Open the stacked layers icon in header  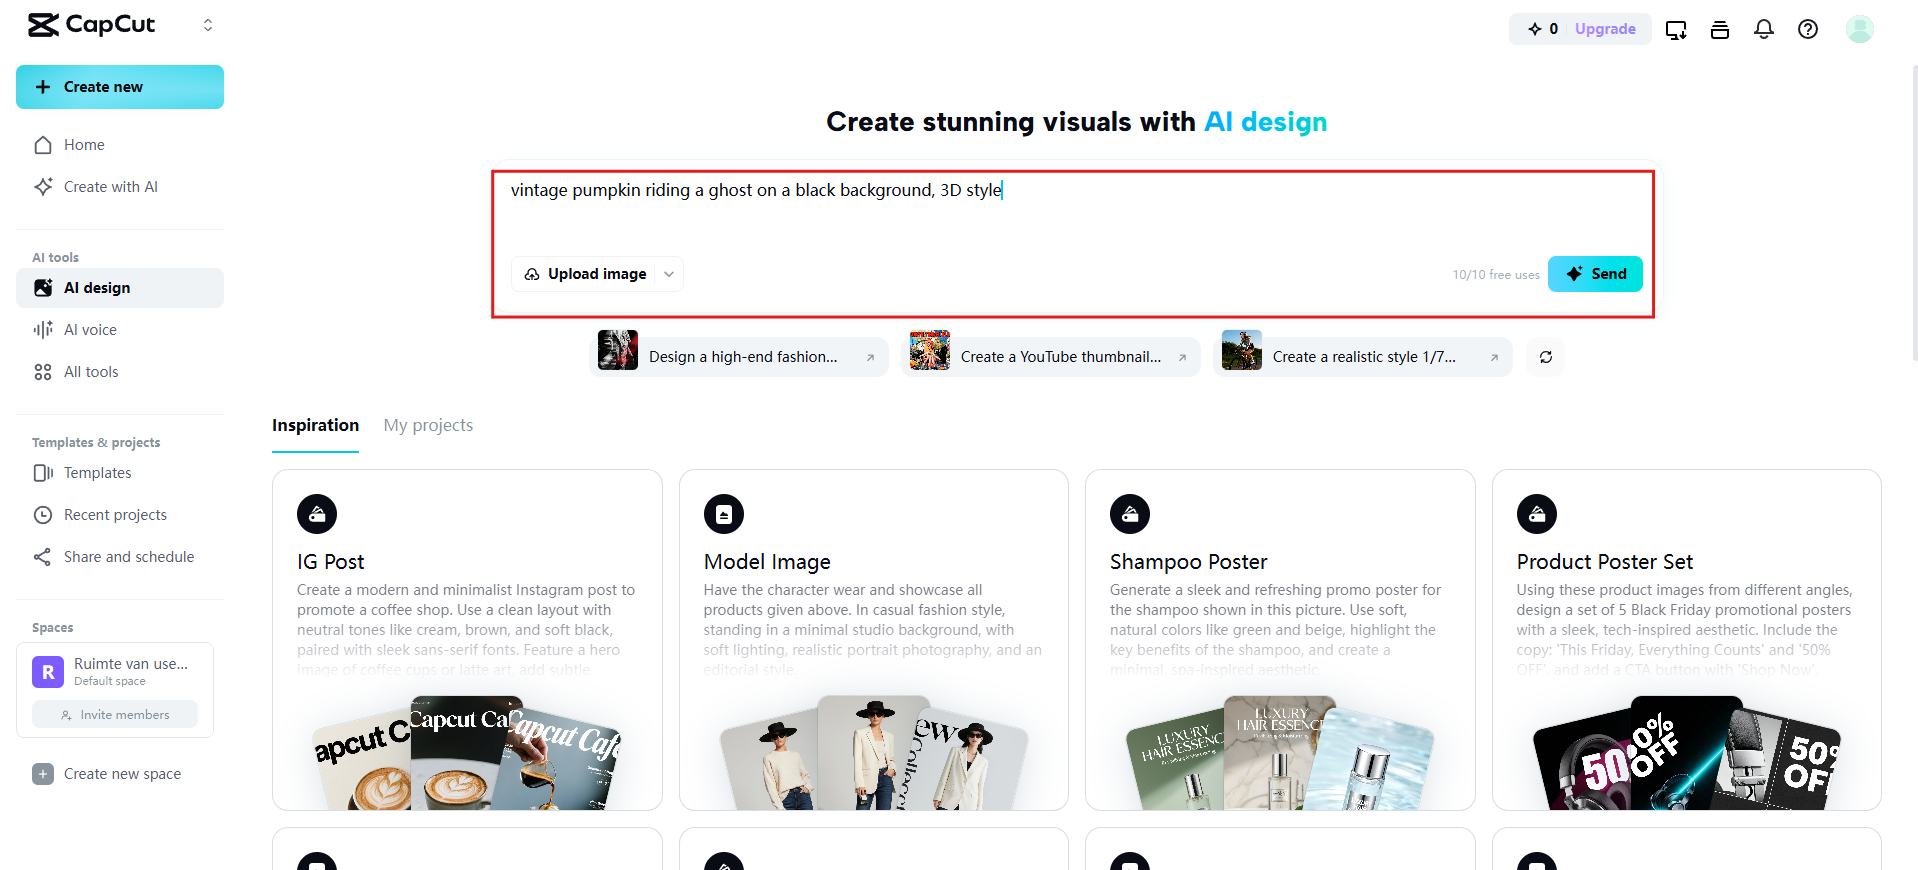click(1720, 29)
